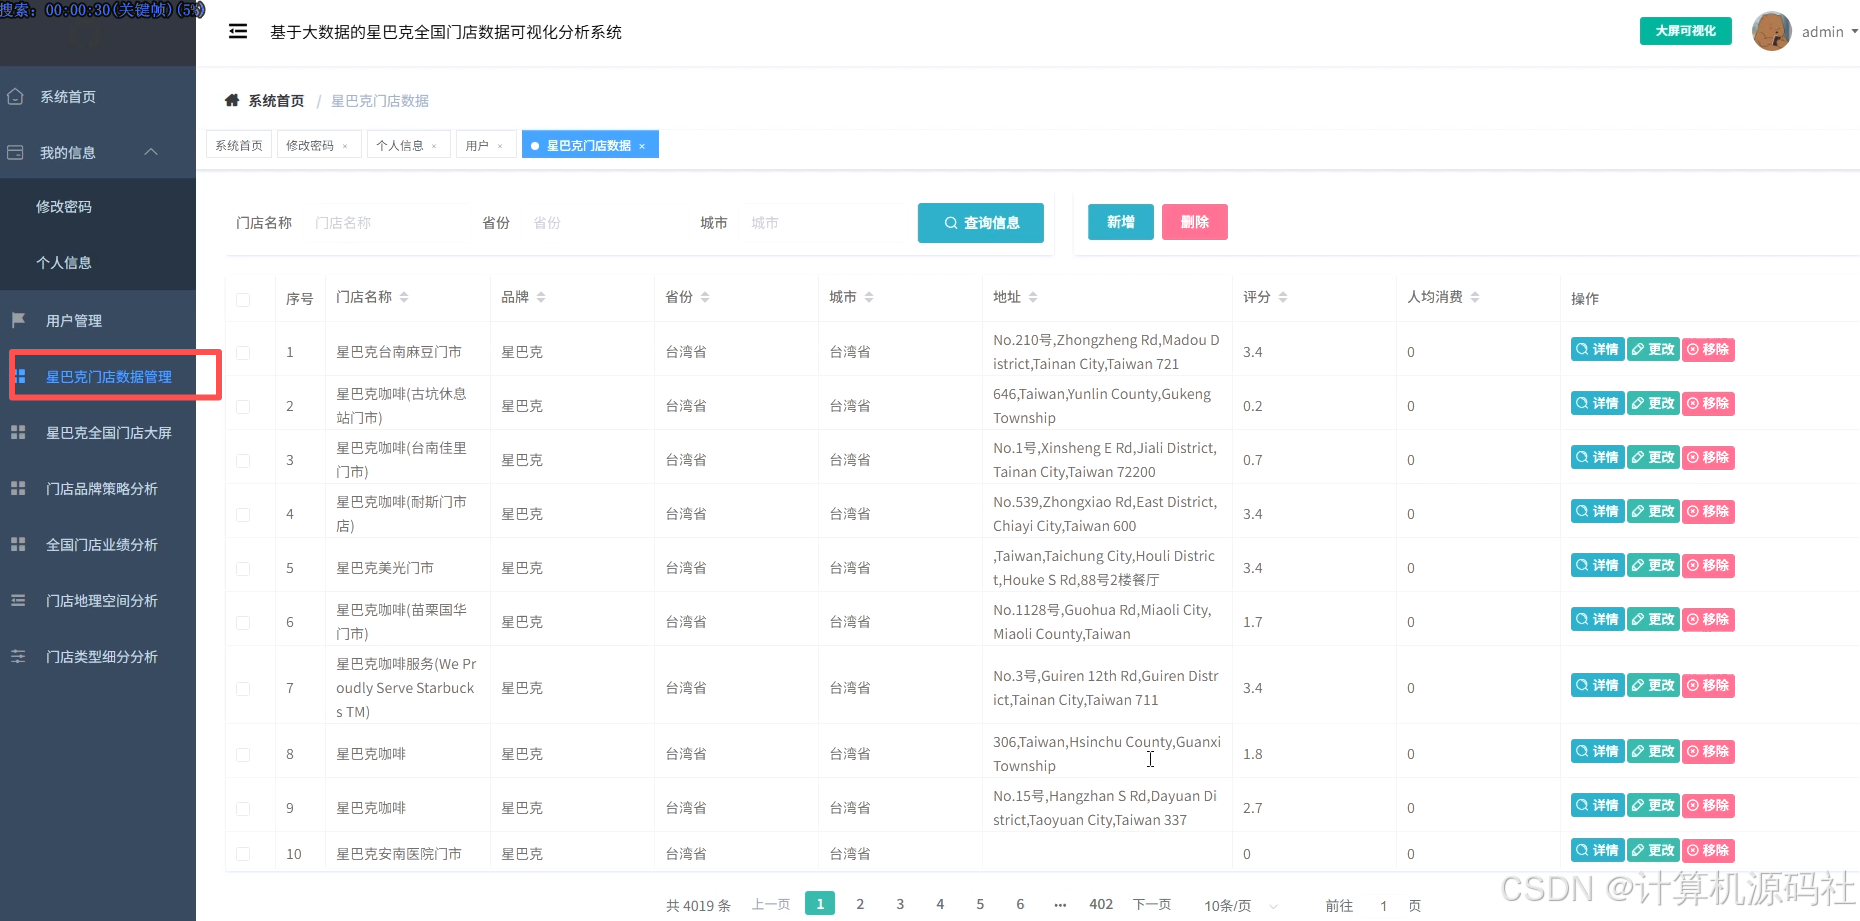
Task: Sort by 门店名称 column arrows
Action: (x=404, y=297)
